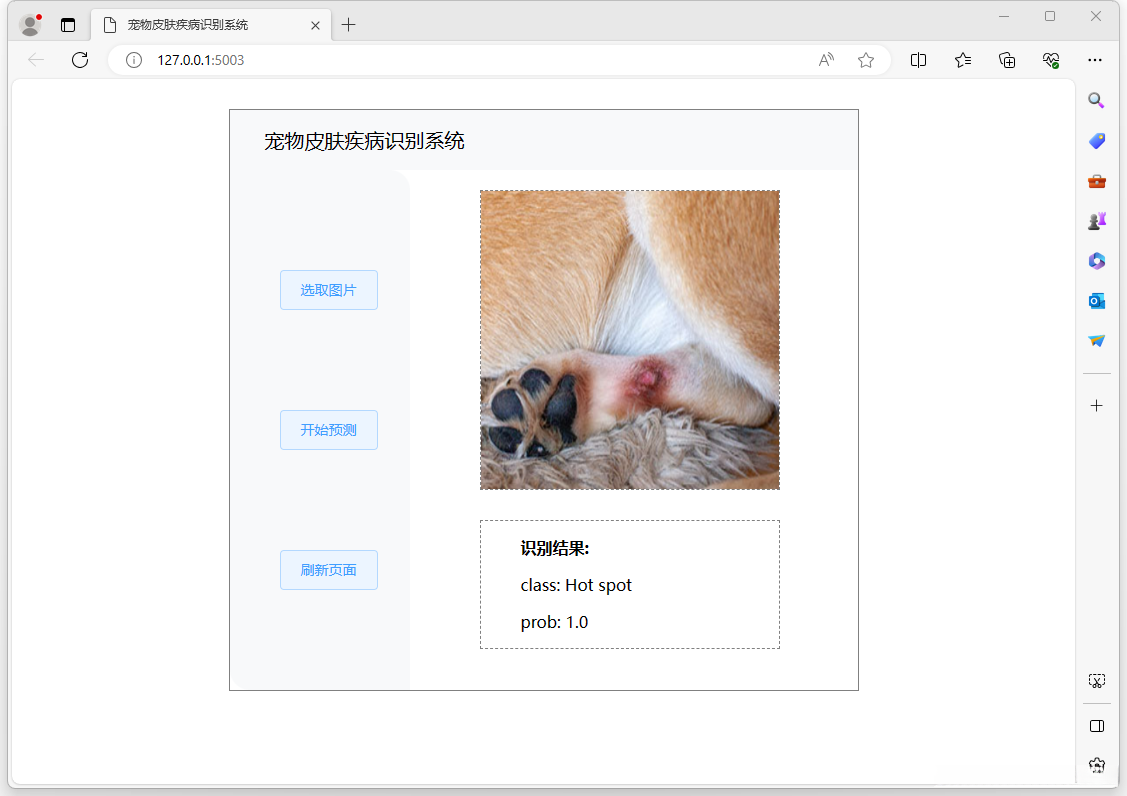Viewport: 1127px width, 796px height.
Task: Open the Games sidebar panel
Action: [x=1096, y=220]
